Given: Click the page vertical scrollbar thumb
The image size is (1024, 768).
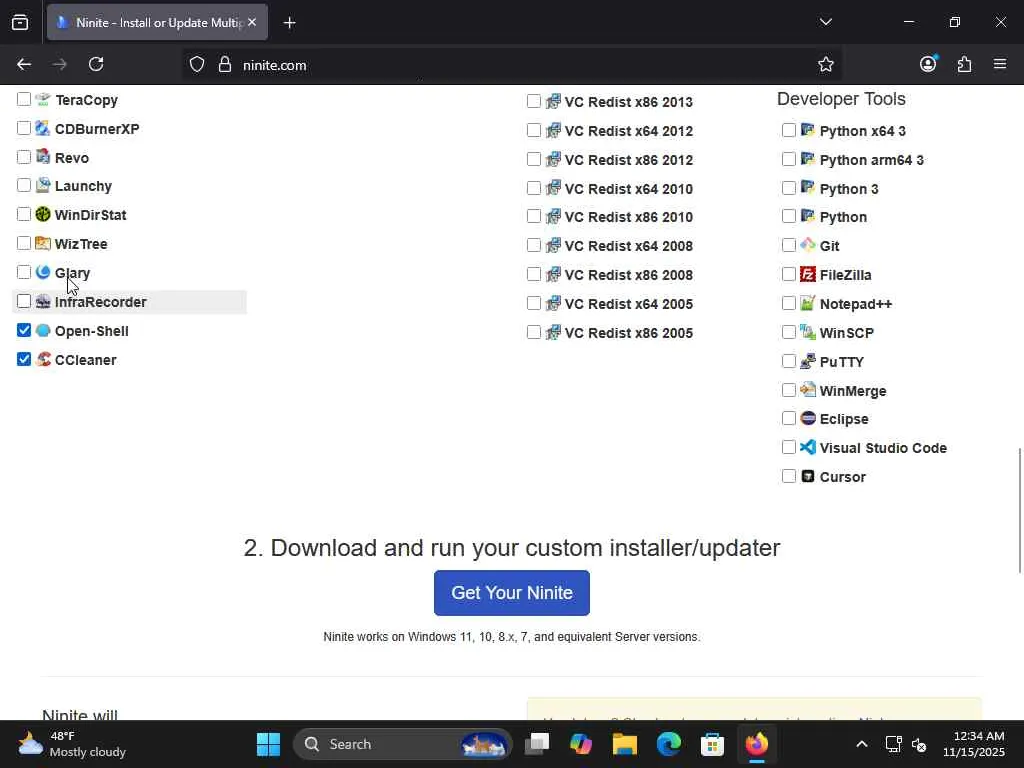Looking at the screenshot, I should 1019,511.
